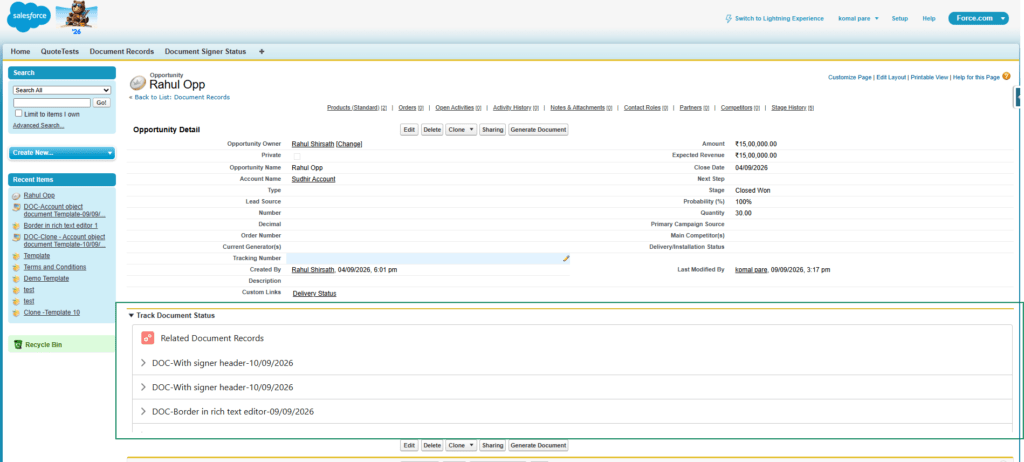Click the orange help question mark icon
1024x462 pixels.
pos(1006,76)
